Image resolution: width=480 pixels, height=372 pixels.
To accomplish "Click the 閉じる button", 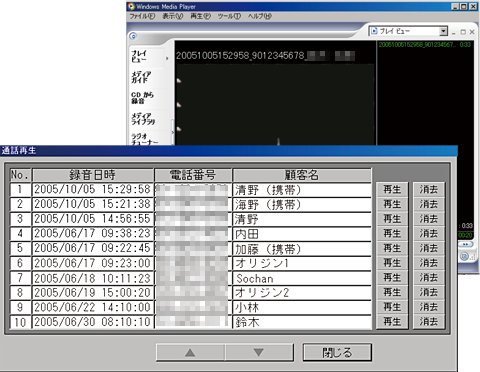I will (x=337, y=352).
